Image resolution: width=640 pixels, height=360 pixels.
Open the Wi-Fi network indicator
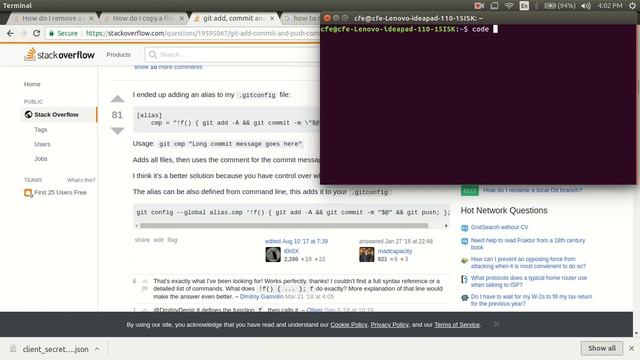(x=509, y=6)
